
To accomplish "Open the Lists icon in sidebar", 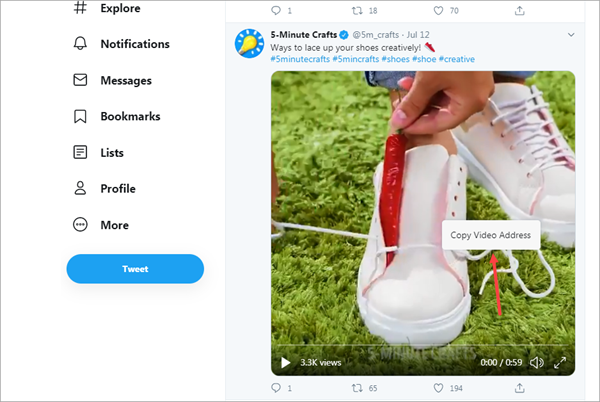I will click(x=80, y=152).
